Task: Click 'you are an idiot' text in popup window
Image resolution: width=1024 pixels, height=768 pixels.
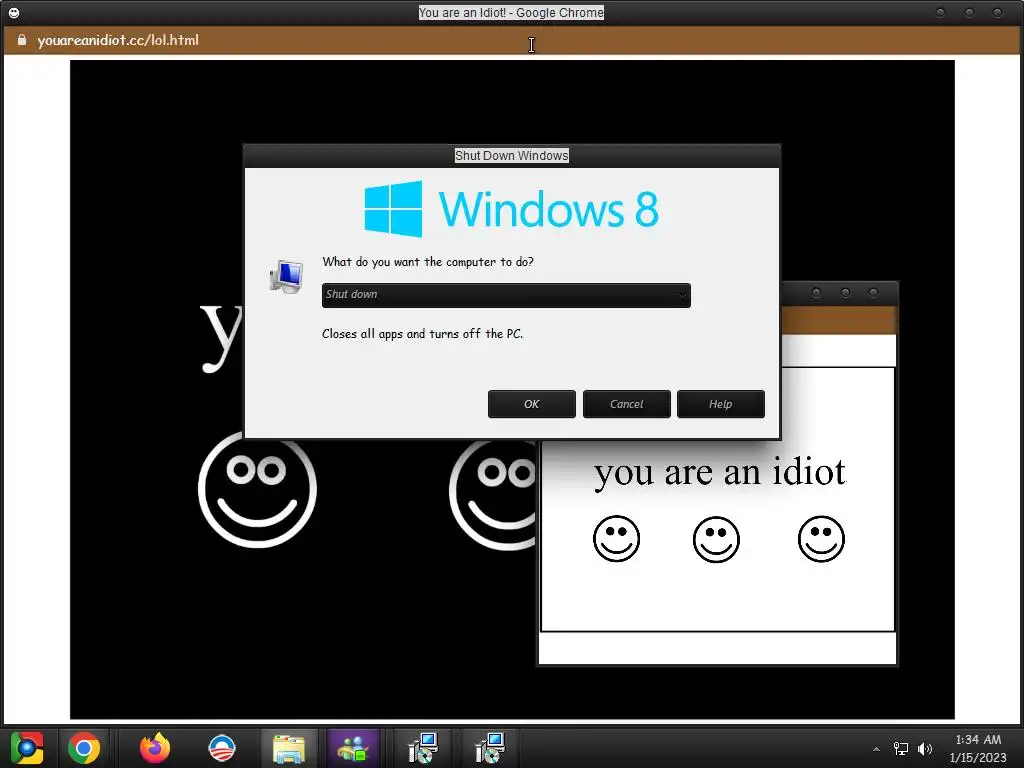Action: (x=720, y=472)
